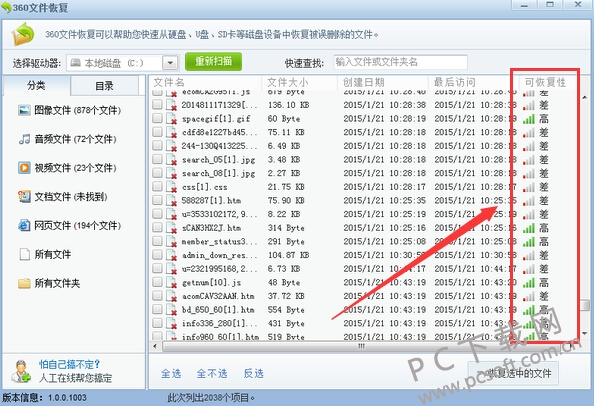
Task: Select the 视频文件 category
Action: tap(67, 168)
